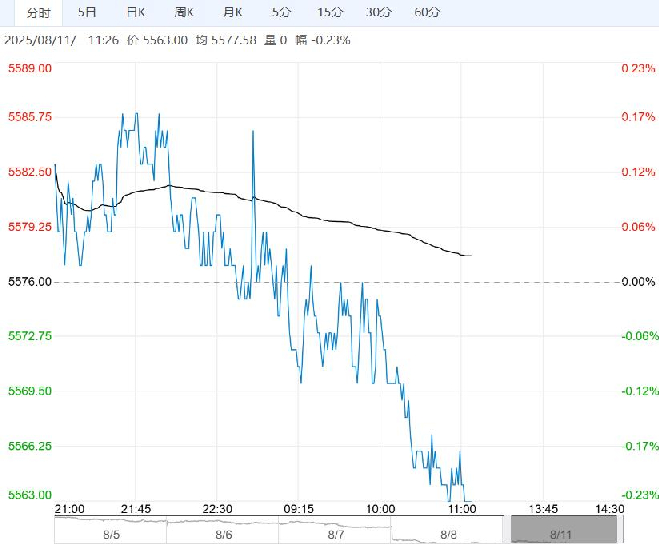Select the 分时 intraday tab
The image size is (659, 546).
[39, 13]
